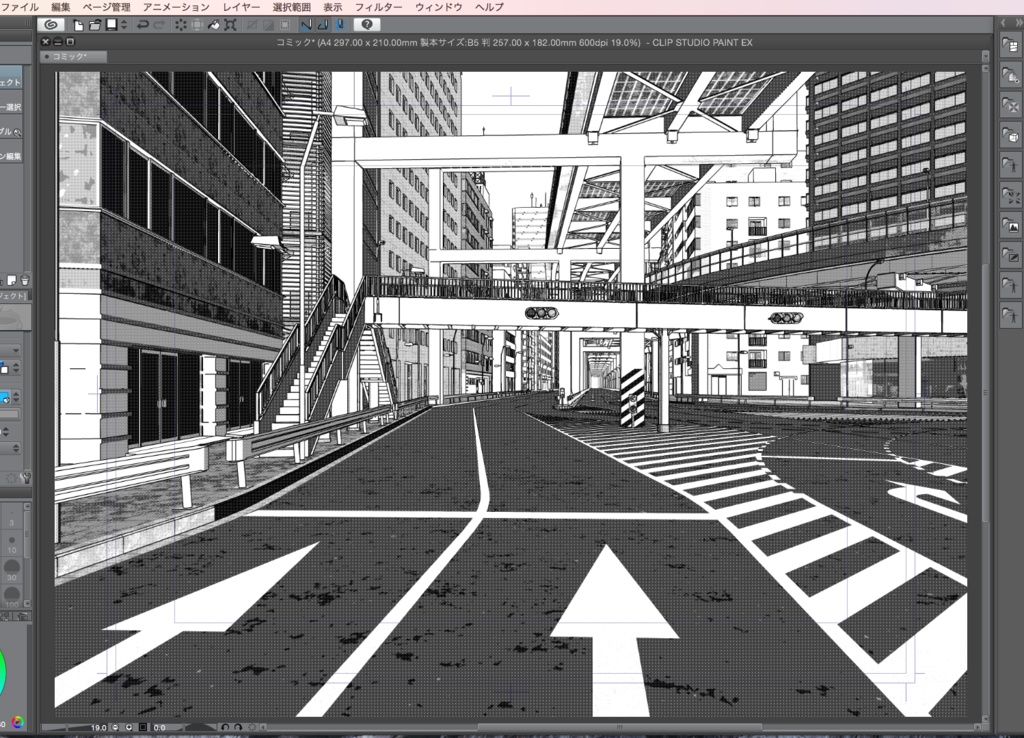Open a file using the Open folder icon
The width and height of the screenshot is (1024, 738).
click(x=96, y=25)
